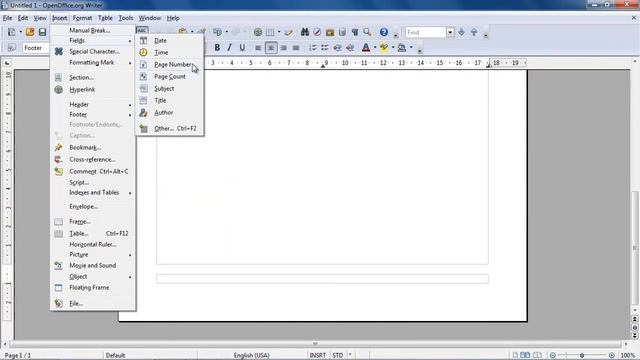Screen dimensions: 640x360
Task: Click Zoom In plus button
Action: (x=611, y=356)
